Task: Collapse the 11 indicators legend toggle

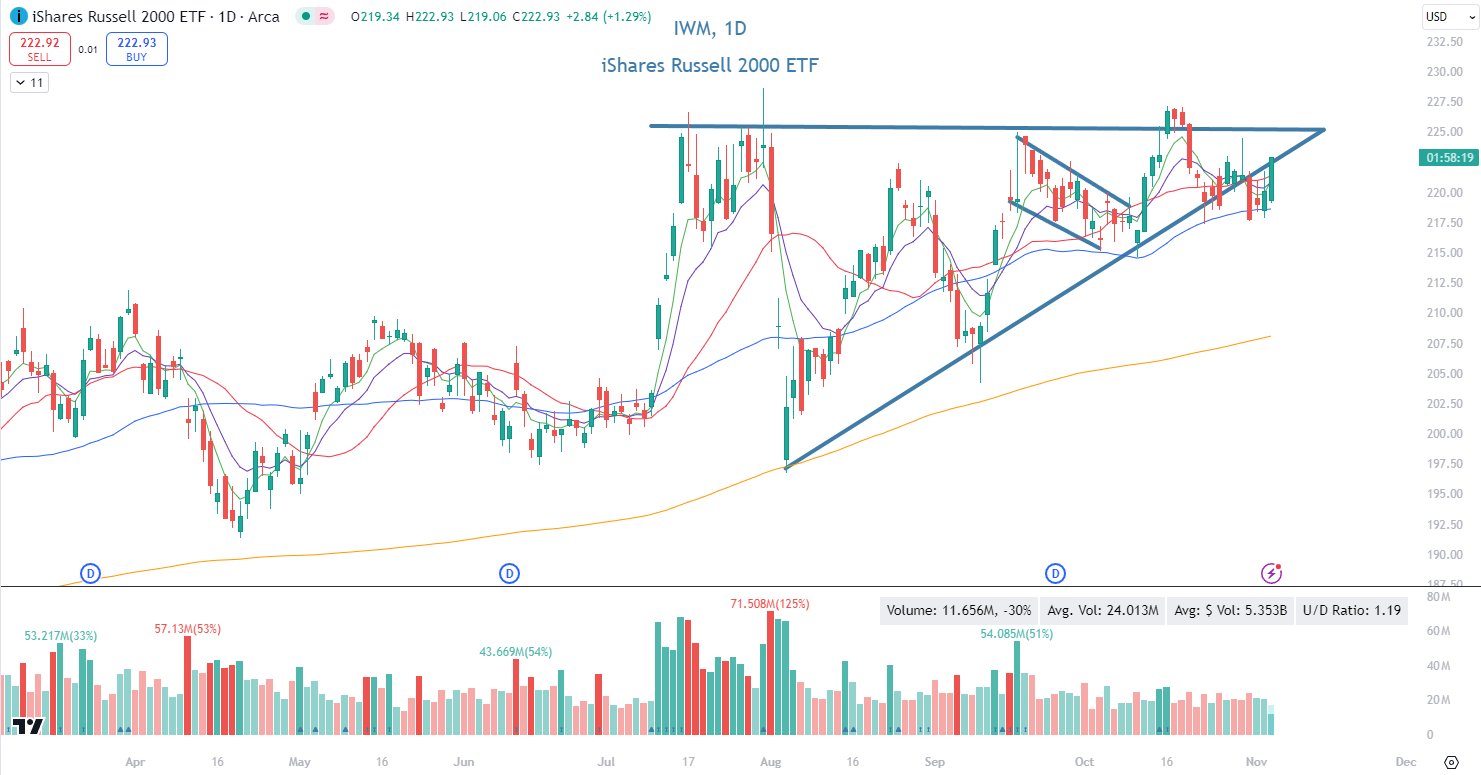Action: tap(29, 83)
